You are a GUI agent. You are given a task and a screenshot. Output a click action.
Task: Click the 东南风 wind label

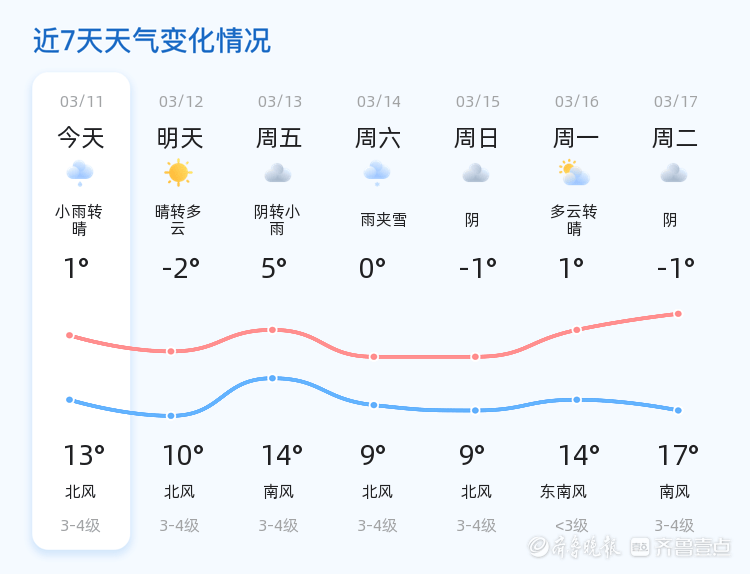coord(564,491)
